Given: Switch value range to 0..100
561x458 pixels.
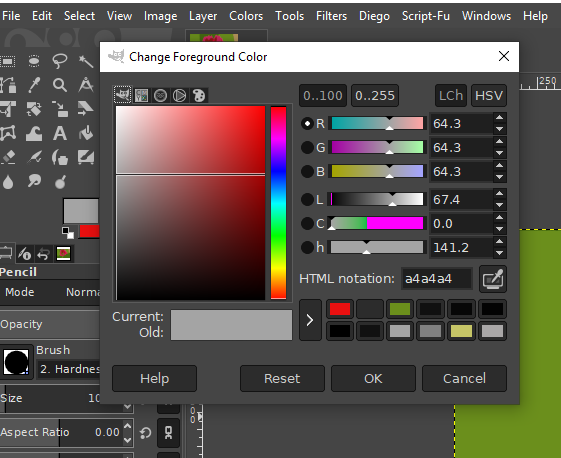Looking at the screenshot, I should 323,96.
